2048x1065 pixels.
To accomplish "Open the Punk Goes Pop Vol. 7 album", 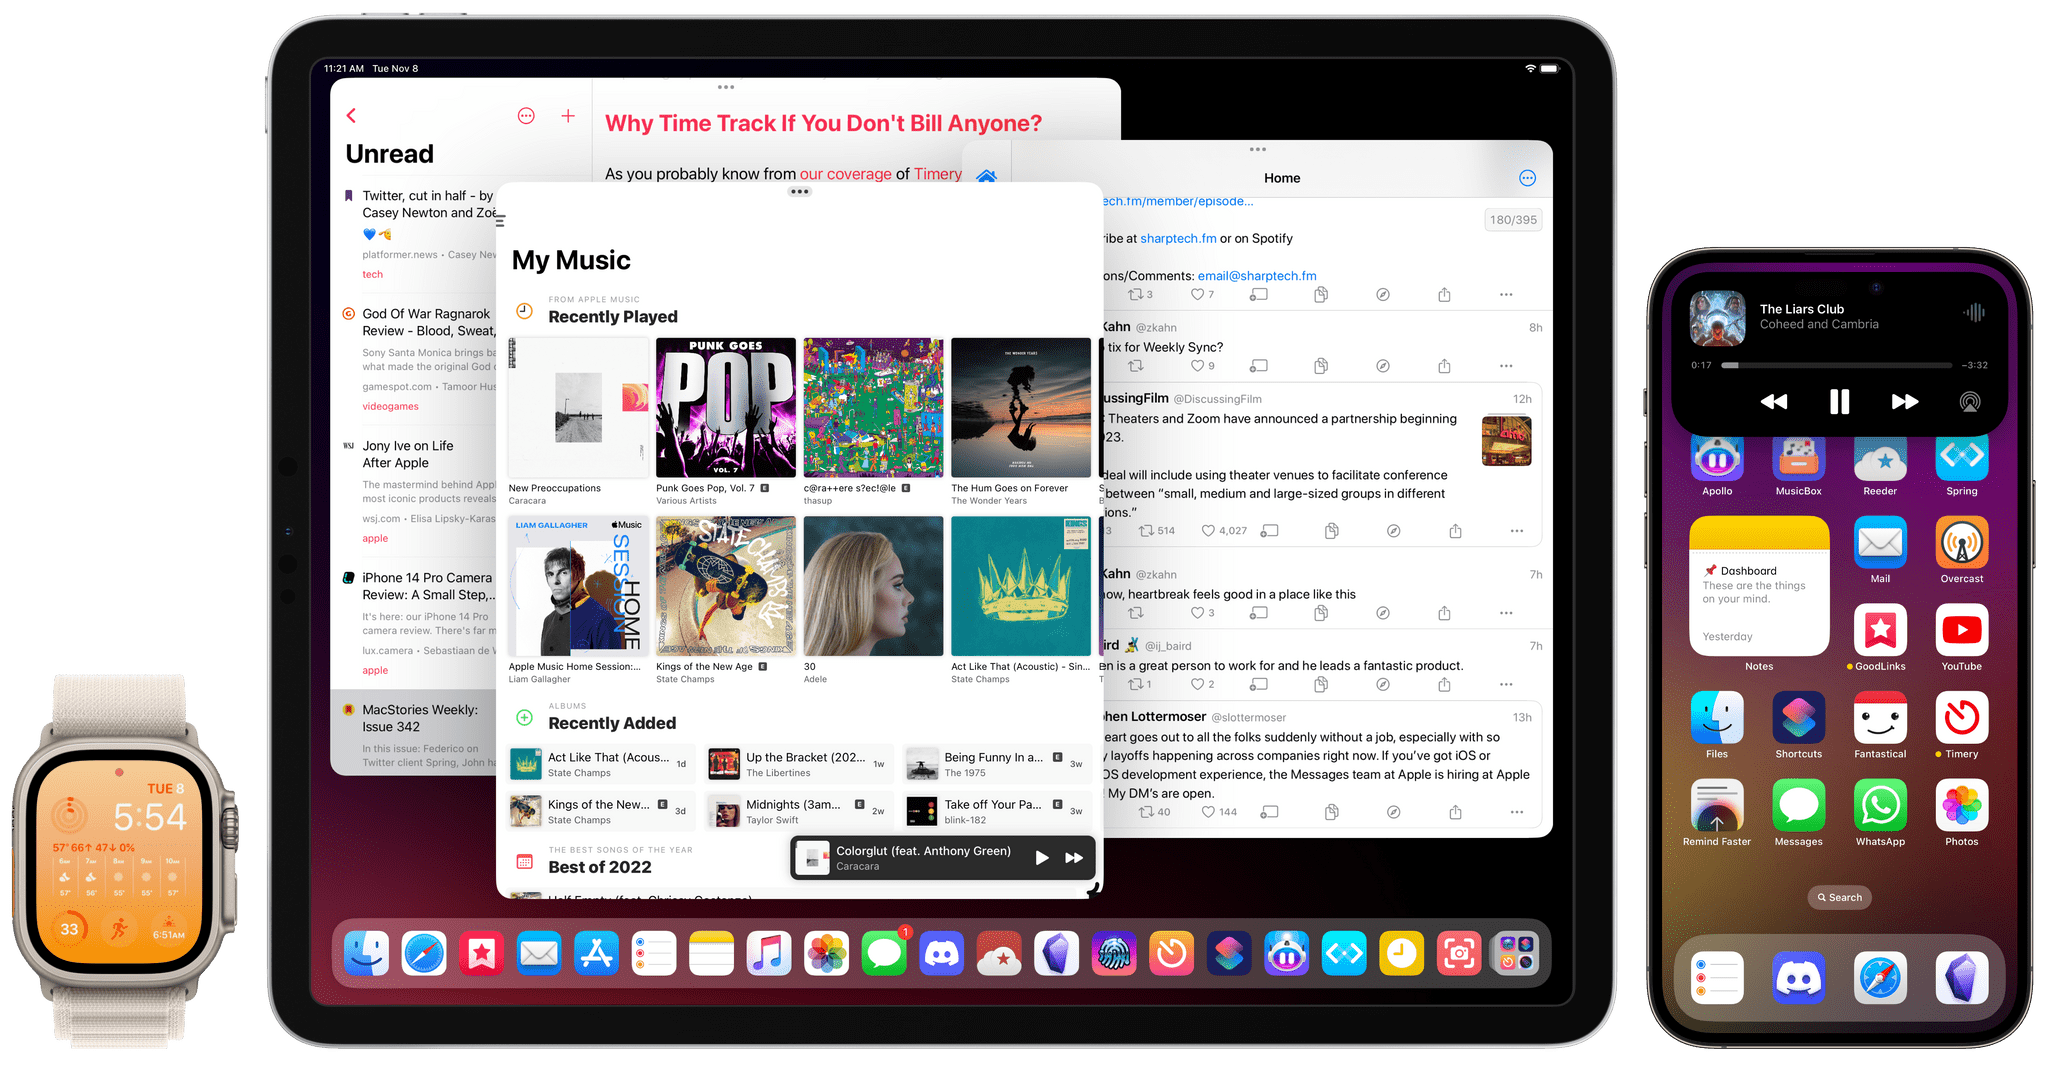I will pyautogui.click(x=726, y=408).
